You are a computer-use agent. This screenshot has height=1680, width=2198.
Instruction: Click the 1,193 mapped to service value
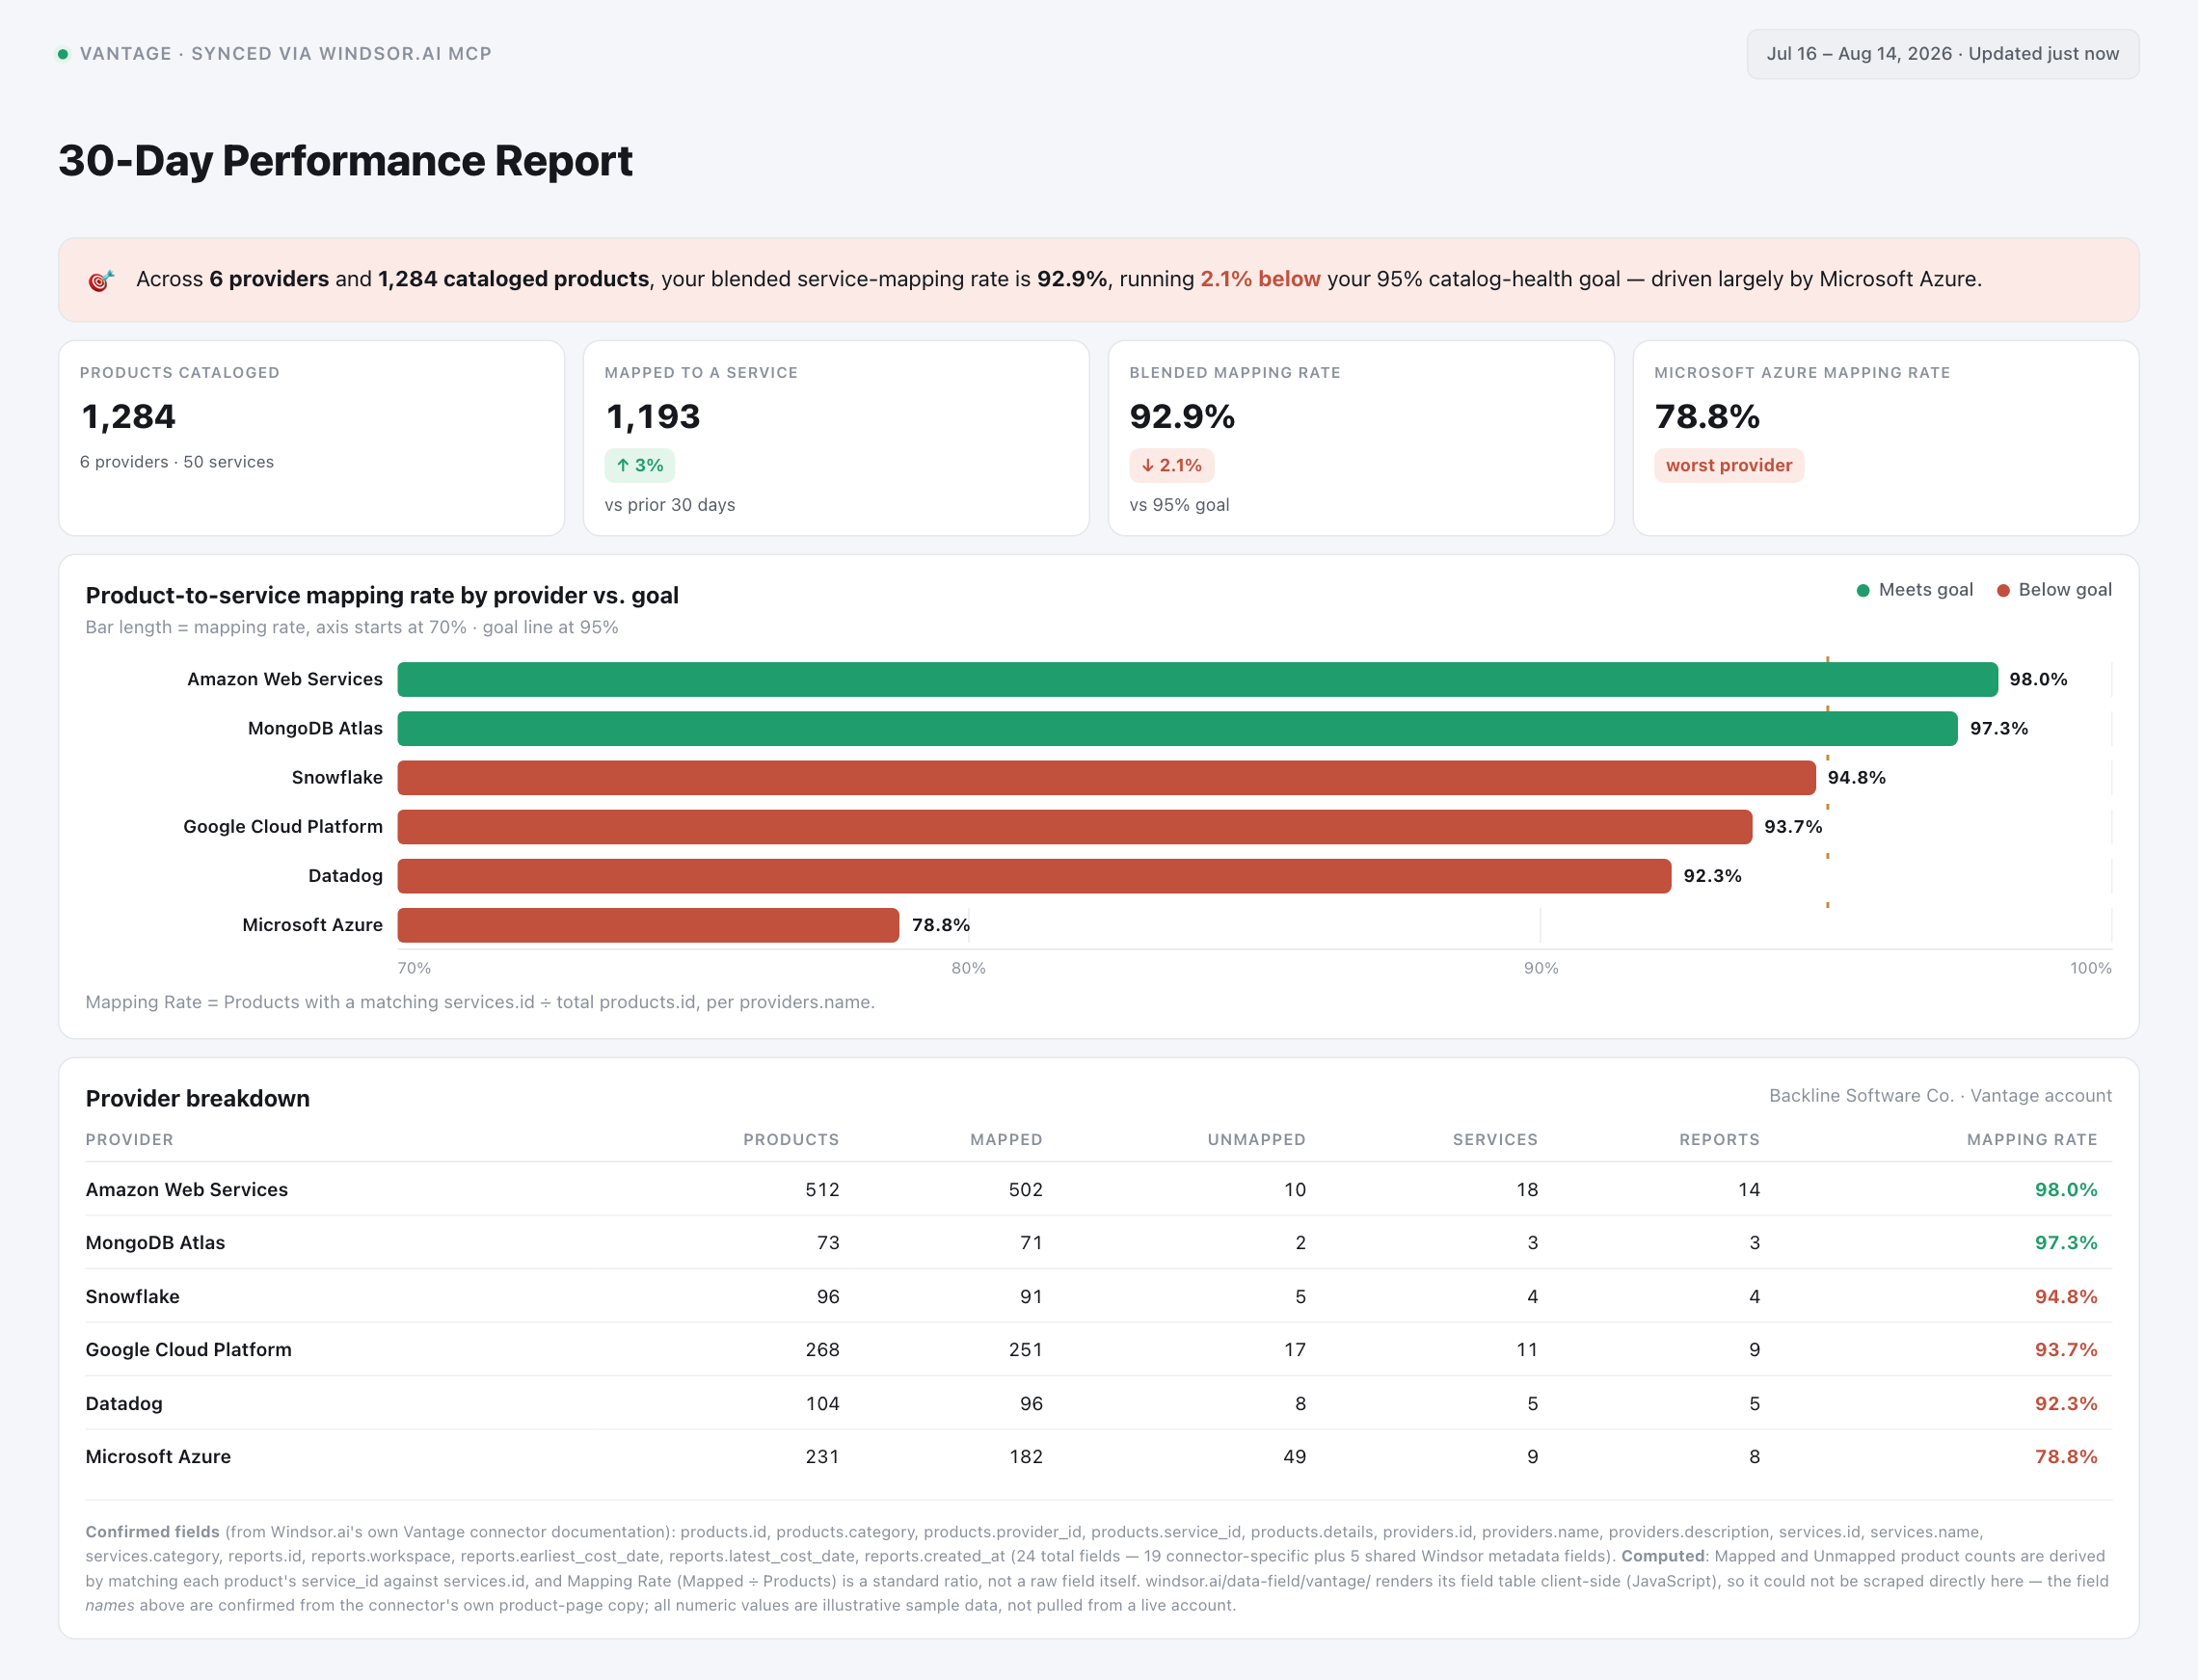pyautogui.click(x=653, y=416)
